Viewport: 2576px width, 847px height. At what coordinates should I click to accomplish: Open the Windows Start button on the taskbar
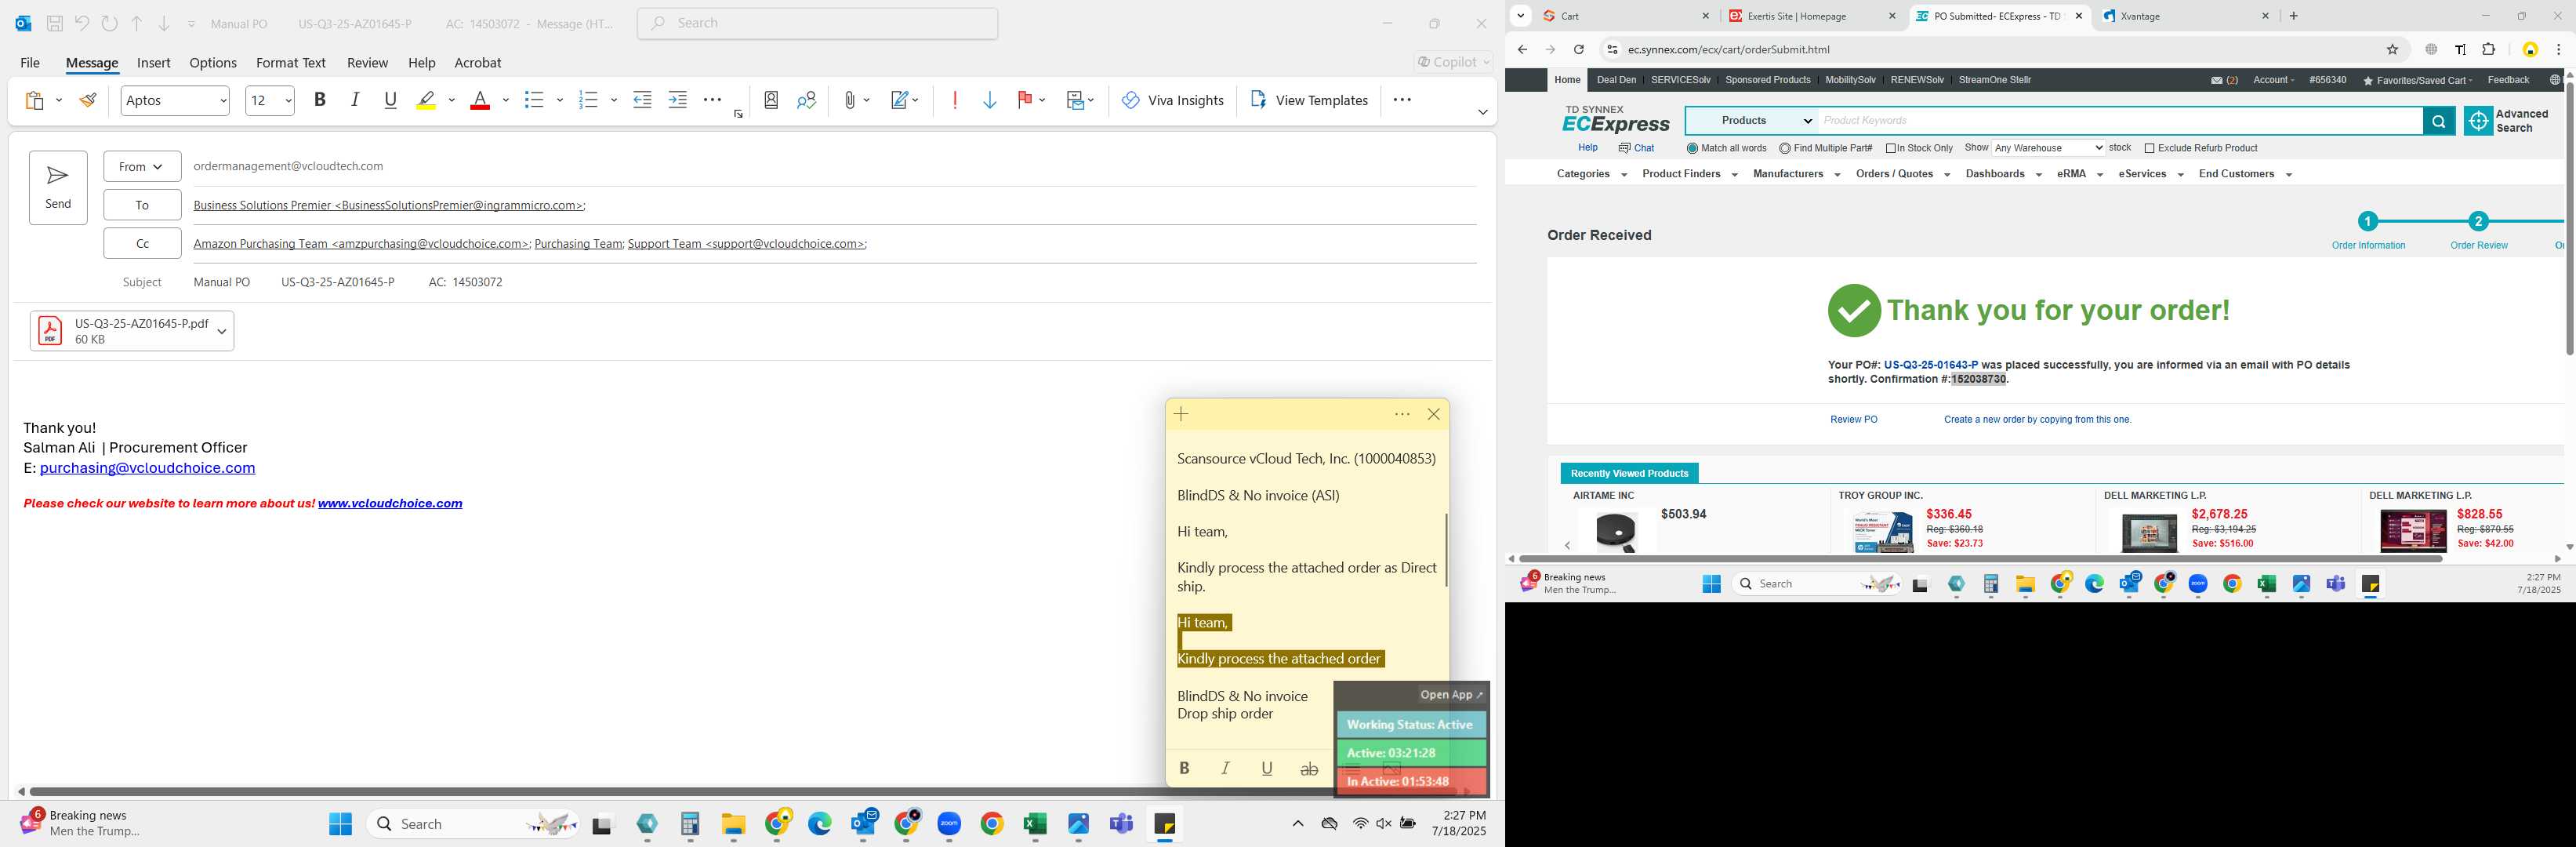340,824
